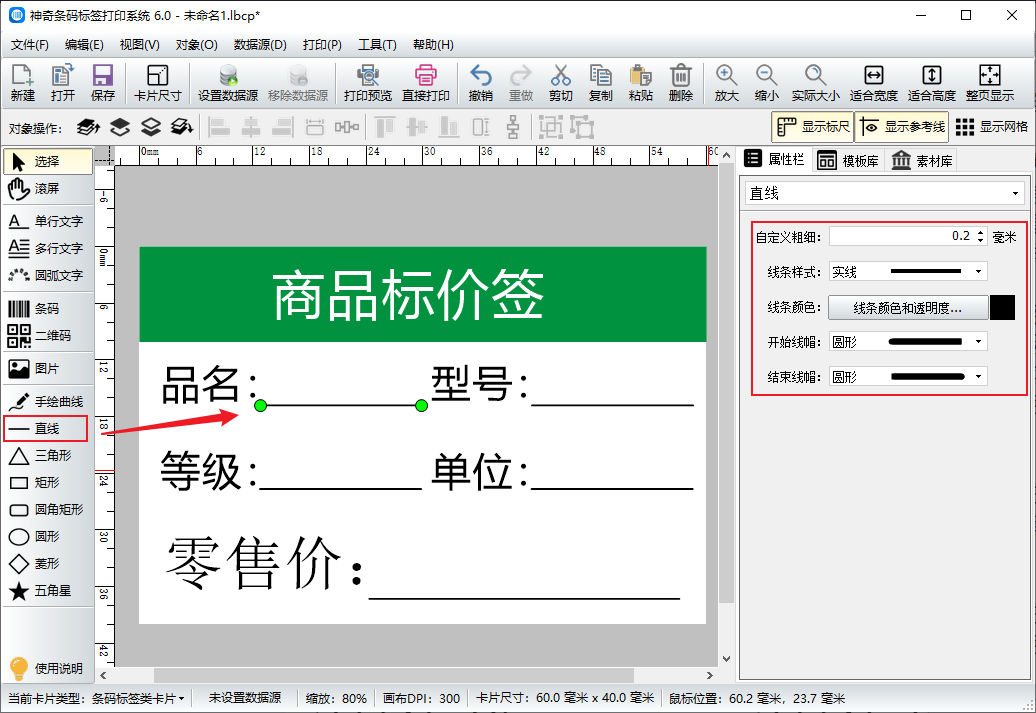Click the 卡片尺寸 card size icon

click(x=157, y=83)
